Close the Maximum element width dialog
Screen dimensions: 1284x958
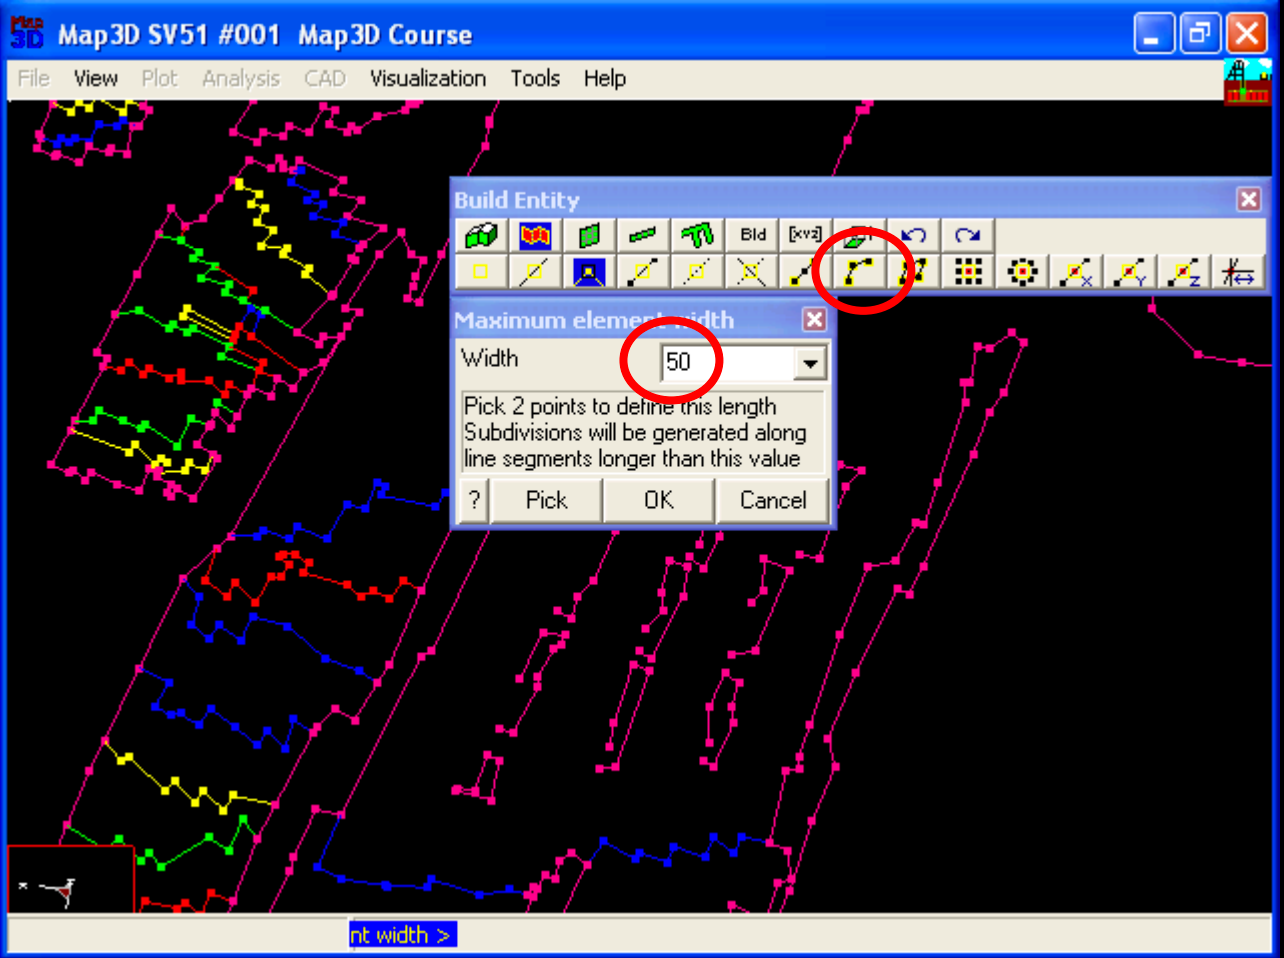[x=815, y=319]
